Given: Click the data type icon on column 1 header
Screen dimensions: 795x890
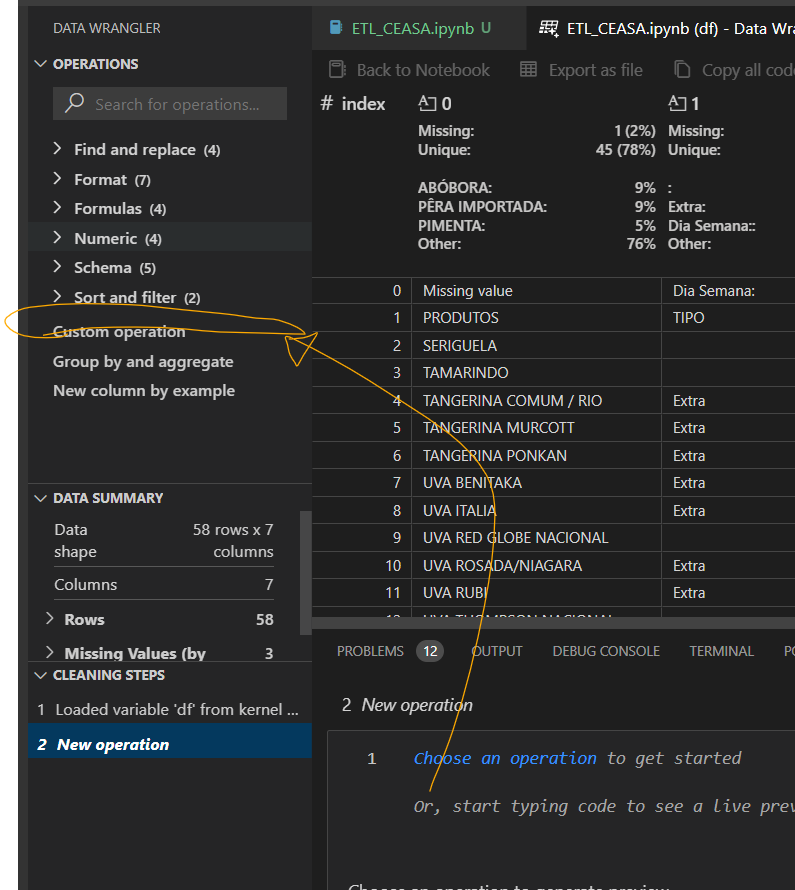Looking at the screenshot, I should pyautogui.click(x=676, y=102).
